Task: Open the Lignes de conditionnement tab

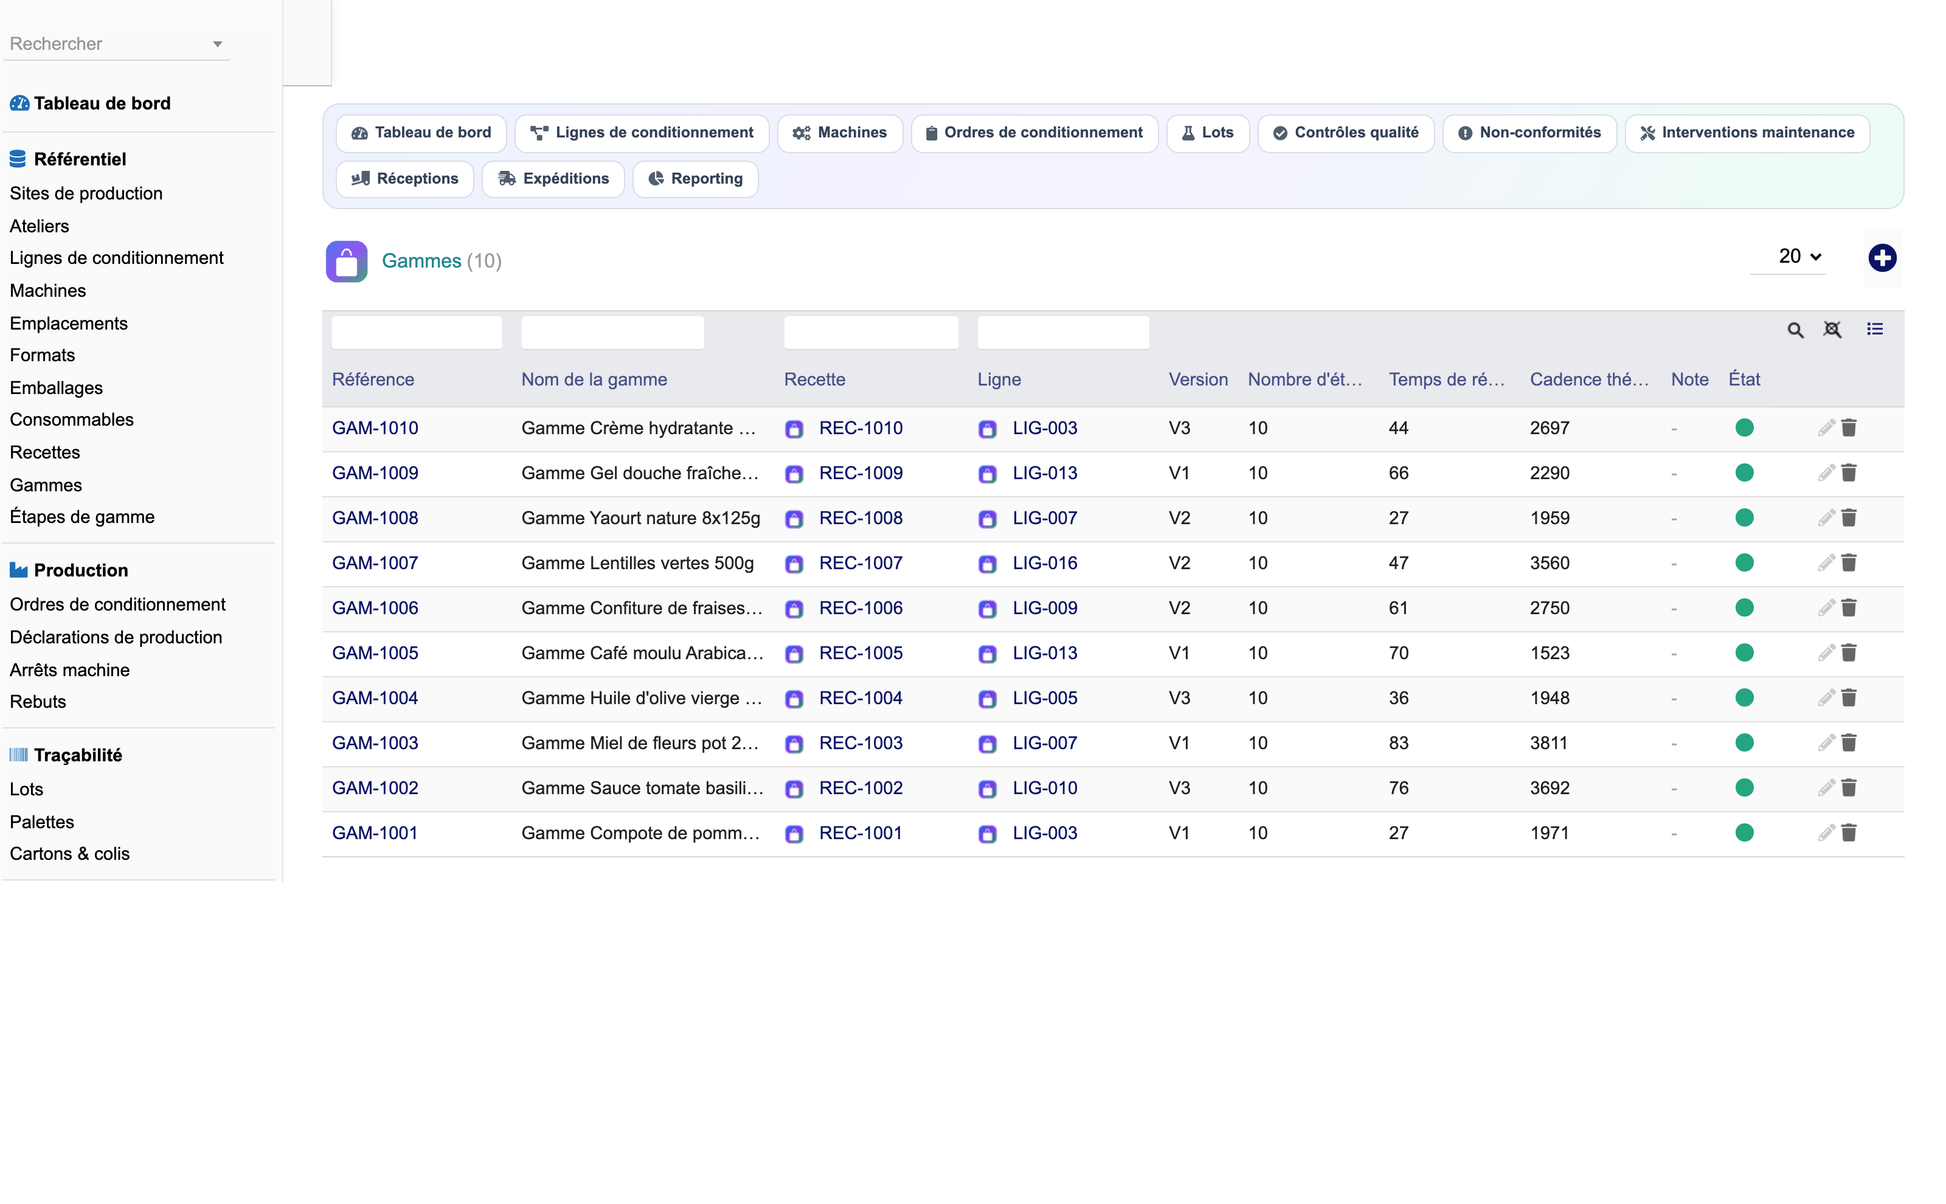Action: [642, 133]
